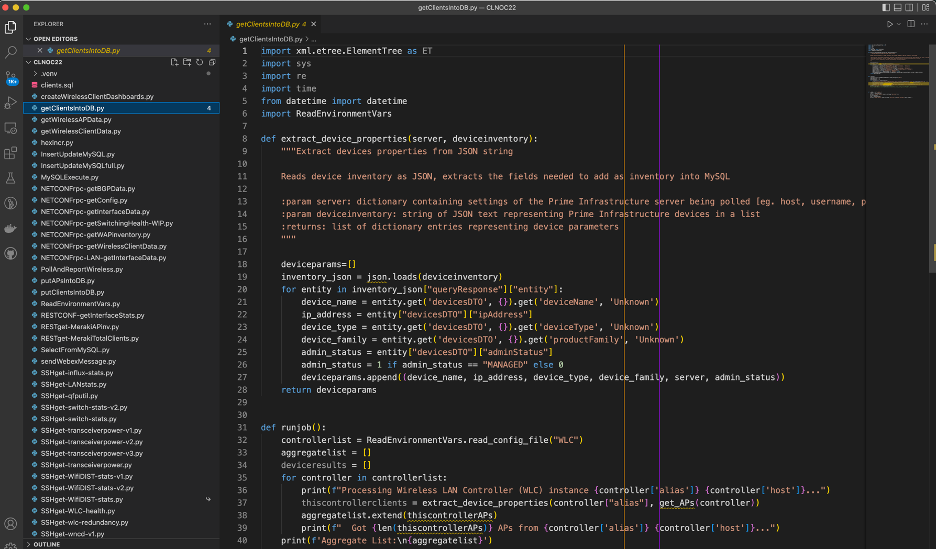Open clients.sql in explorer
This screenshot has width=936, height=550.
(57, 85)
